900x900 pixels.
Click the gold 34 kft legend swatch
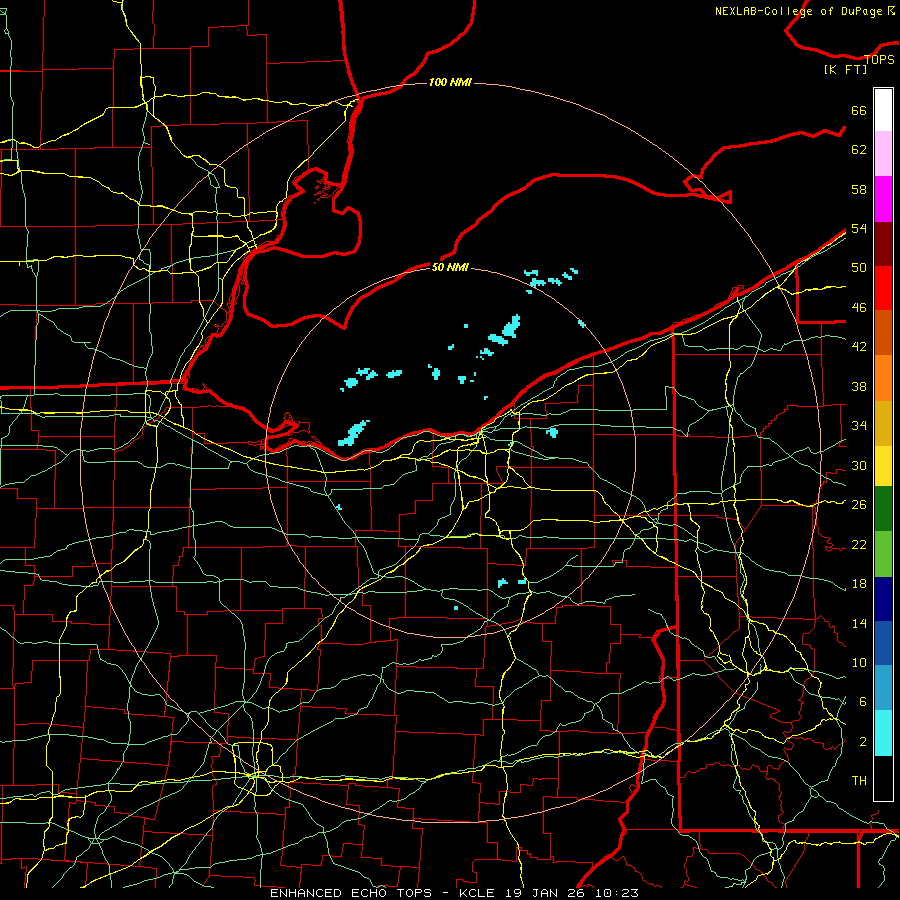[x=883, y=423]
